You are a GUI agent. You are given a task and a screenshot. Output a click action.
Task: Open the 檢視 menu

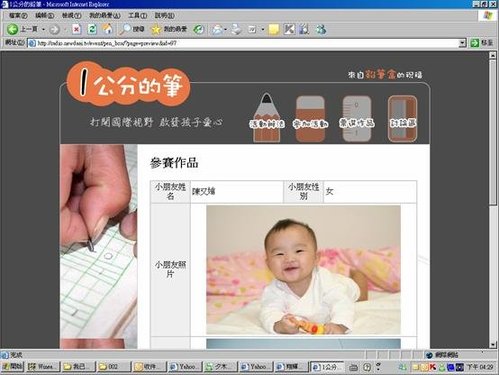71,16
